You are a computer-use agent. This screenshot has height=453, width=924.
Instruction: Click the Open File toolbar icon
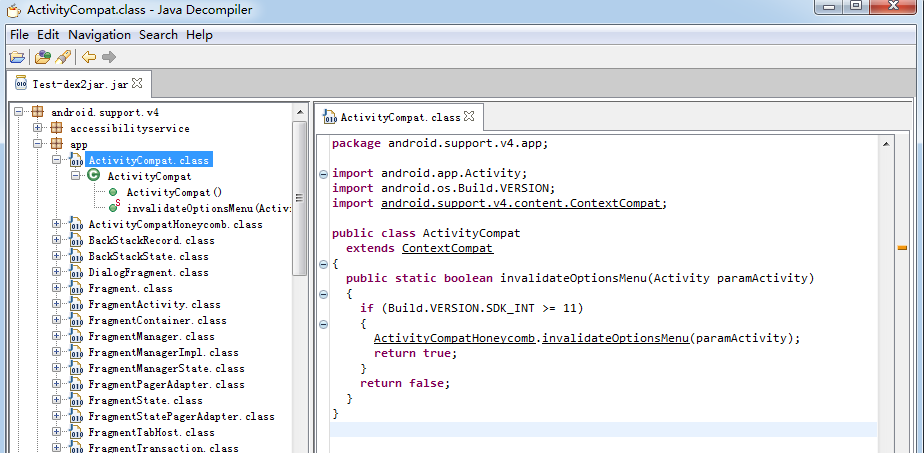click(16, 57)
